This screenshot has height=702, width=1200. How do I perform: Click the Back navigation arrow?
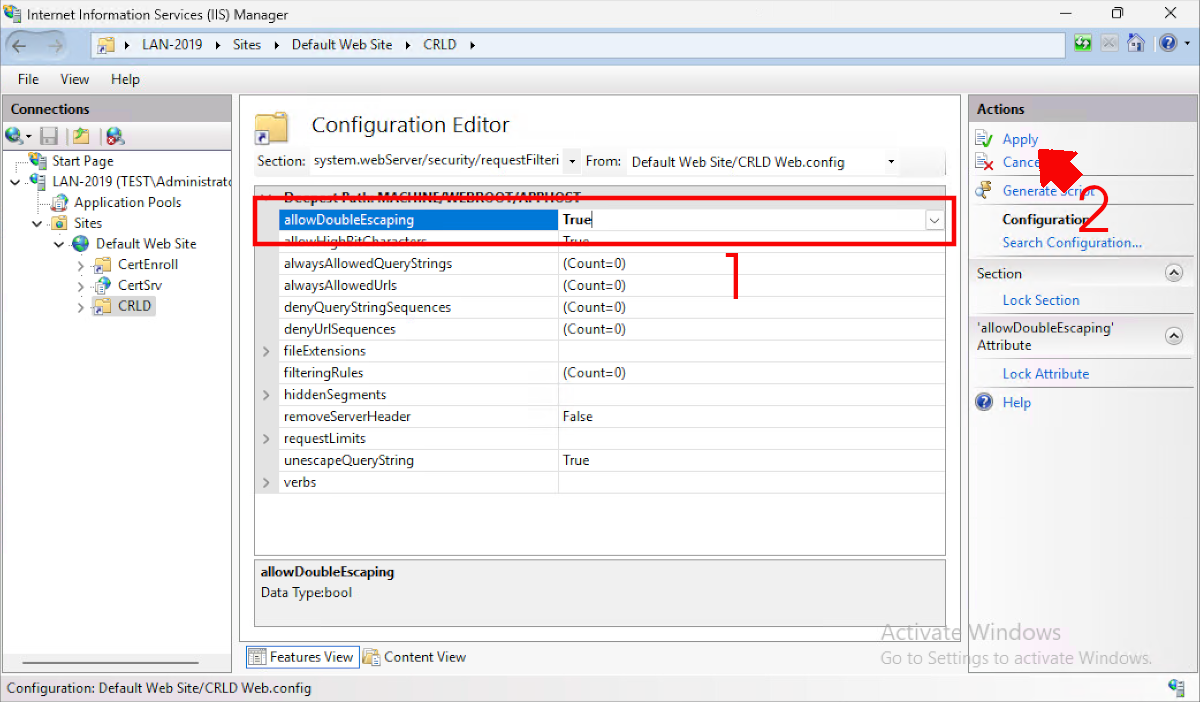(x=20, y=45)
